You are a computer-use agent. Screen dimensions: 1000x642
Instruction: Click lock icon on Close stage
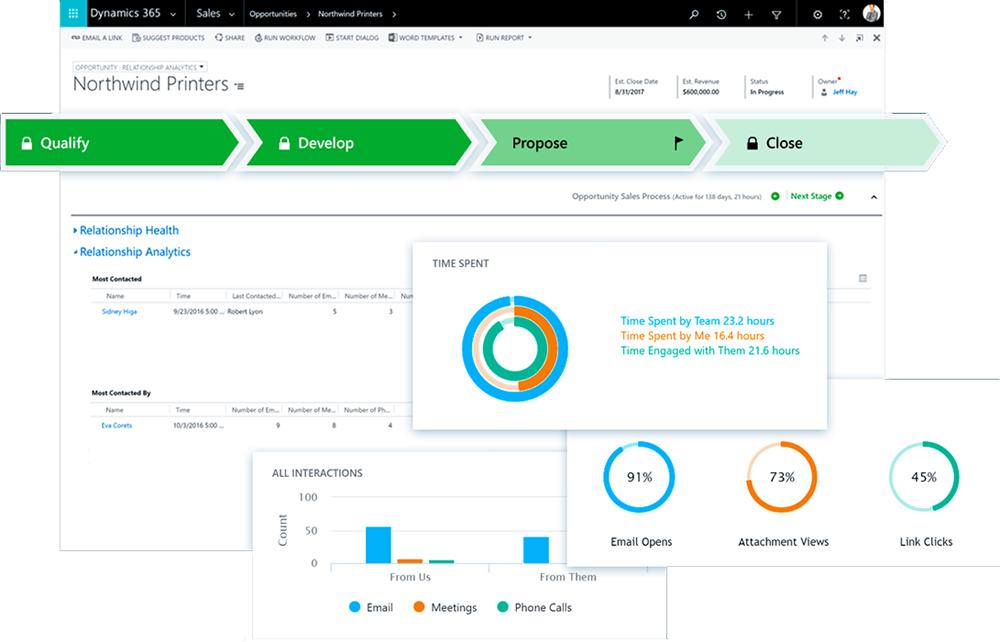(753, 143)
